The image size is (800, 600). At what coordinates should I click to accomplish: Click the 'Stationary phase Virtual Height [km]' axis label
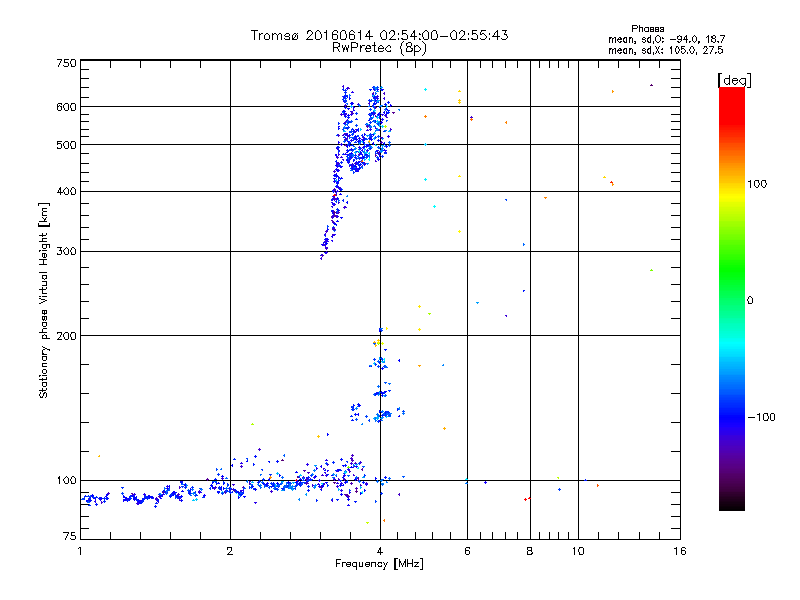(43, 300)
